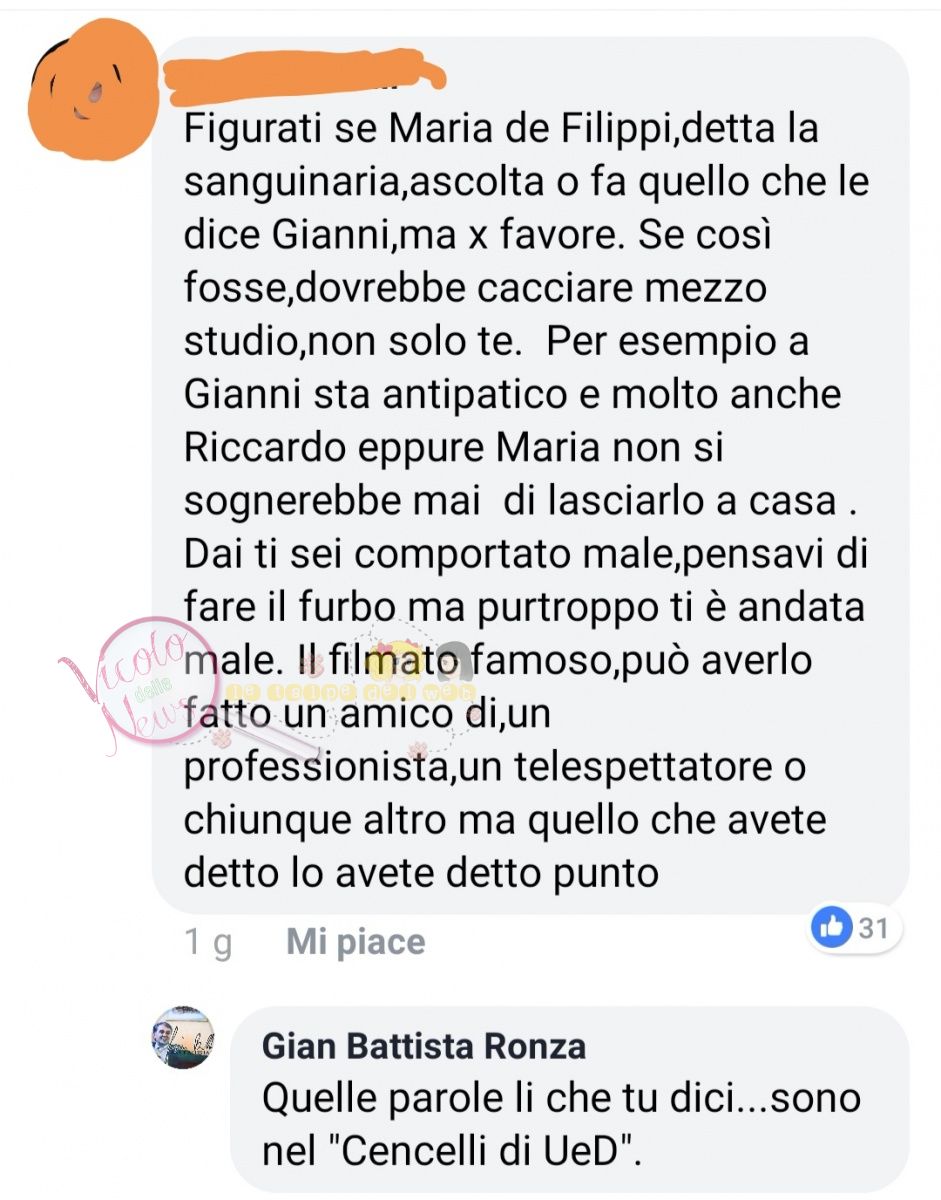Open the 1 g comment timestamp
941x1200 pixels.
click(209, 943)
